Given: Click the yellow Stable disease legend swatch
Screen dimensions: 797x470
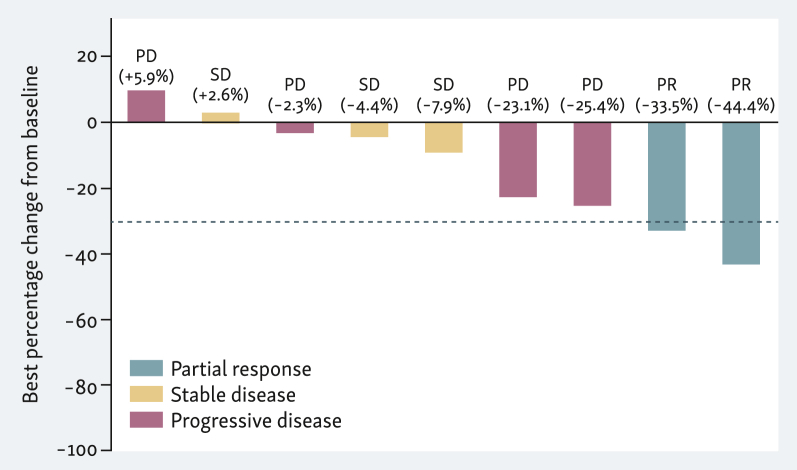Looking at the screenshot, I should pyautogui.click(x=145, y=394).
